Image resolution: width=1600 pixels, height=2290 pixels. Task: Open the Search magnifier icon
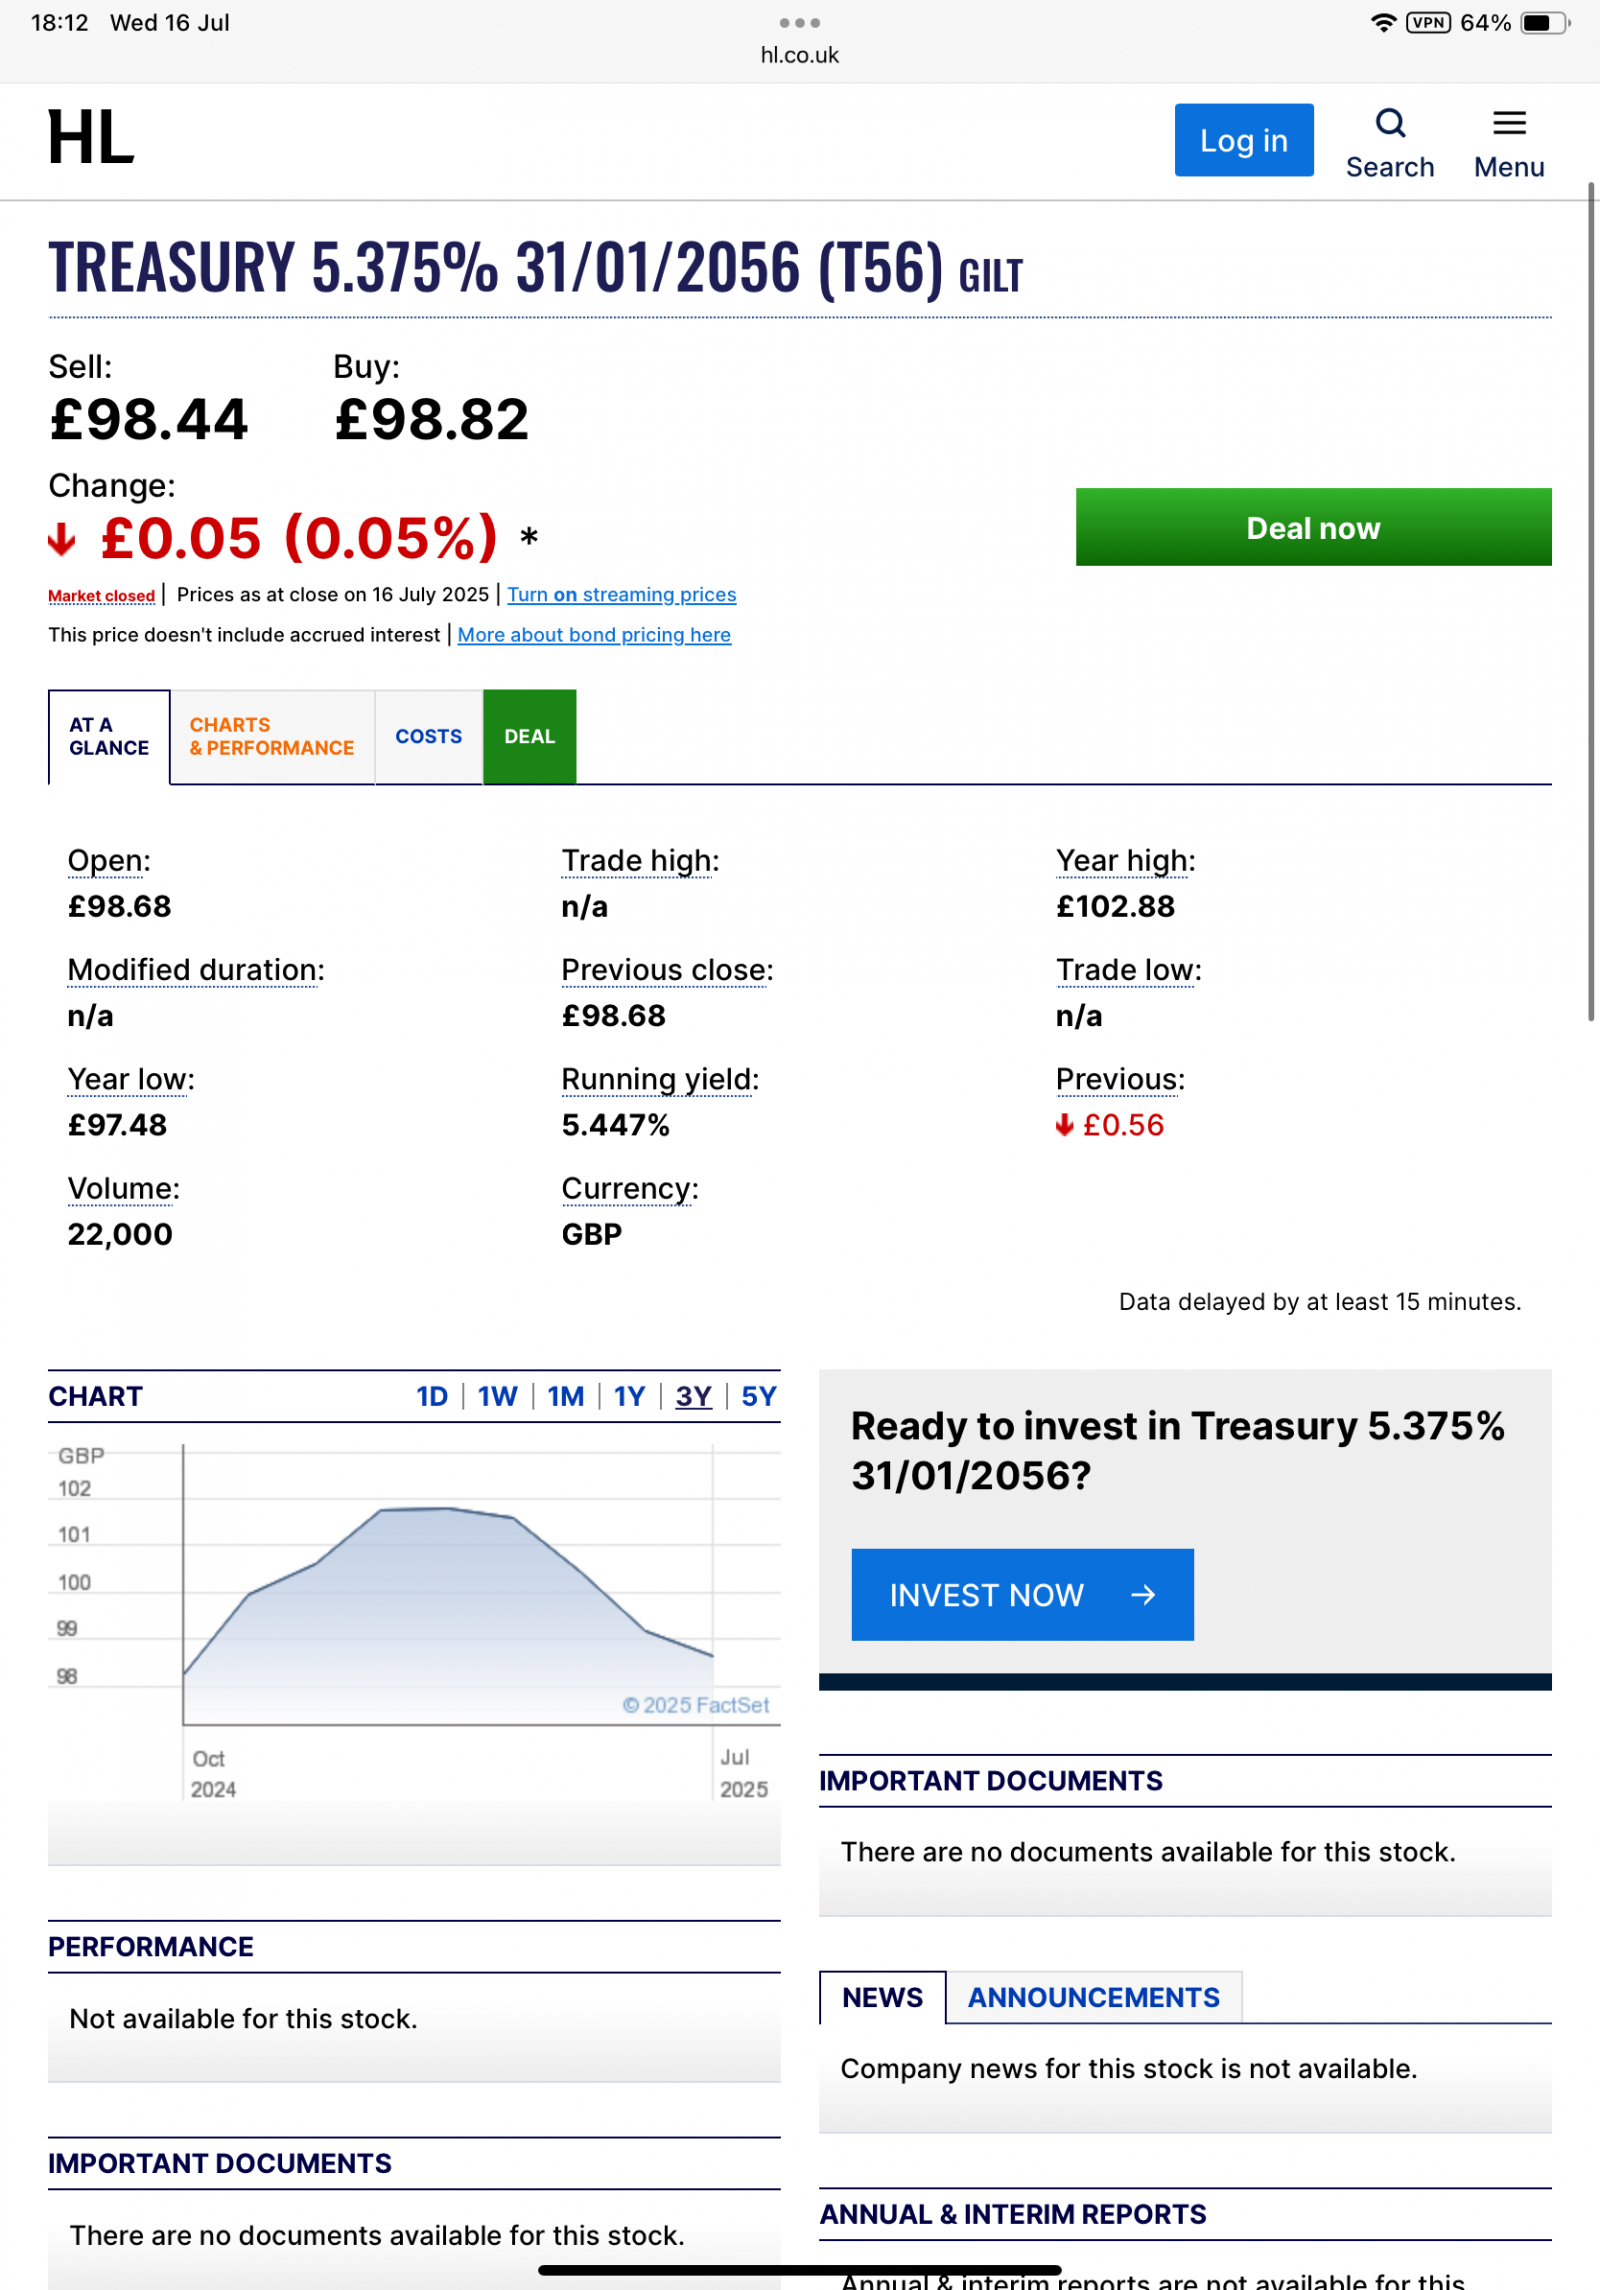[1389, 124]
